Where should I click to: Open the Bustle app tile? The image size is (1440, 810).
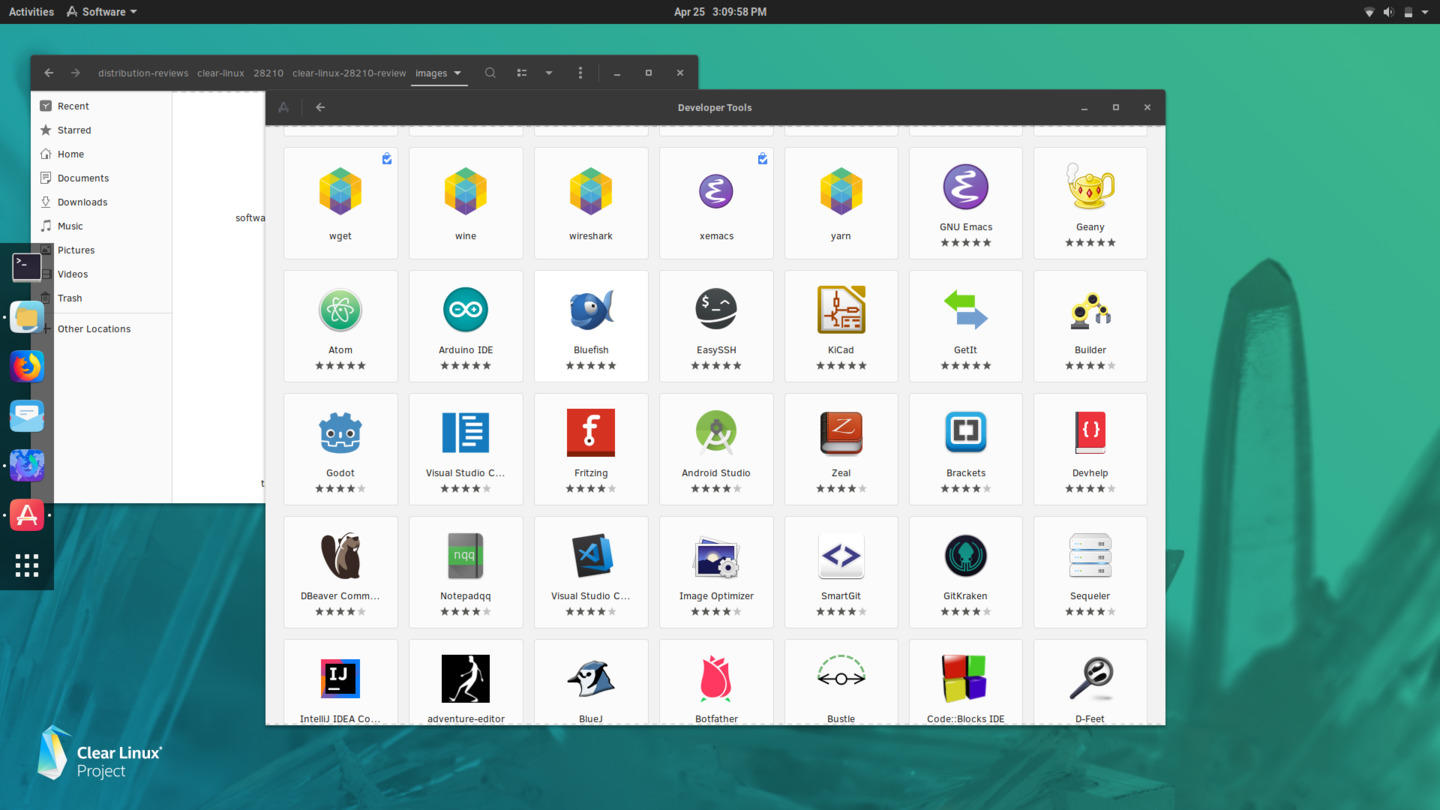[x=841, y=682]
